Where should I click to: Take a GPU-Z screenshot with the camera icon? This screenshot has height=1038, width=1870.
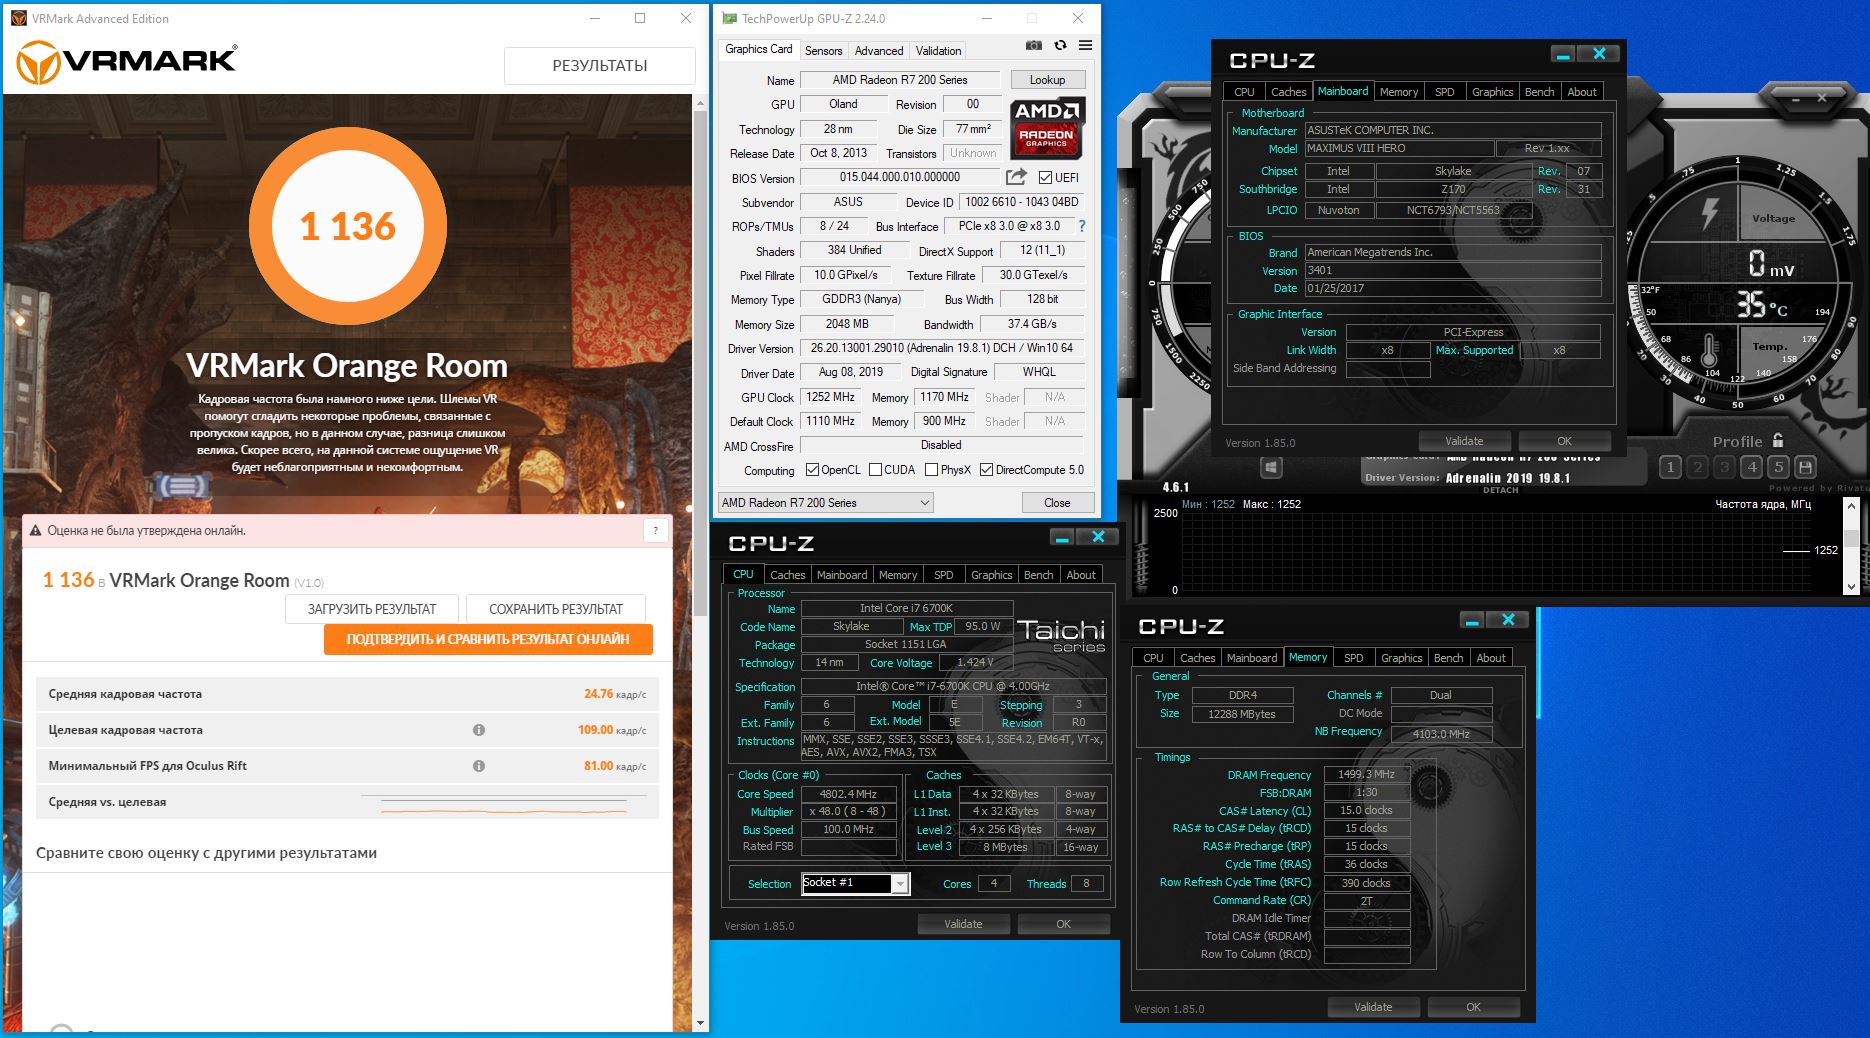(1034, 45)
